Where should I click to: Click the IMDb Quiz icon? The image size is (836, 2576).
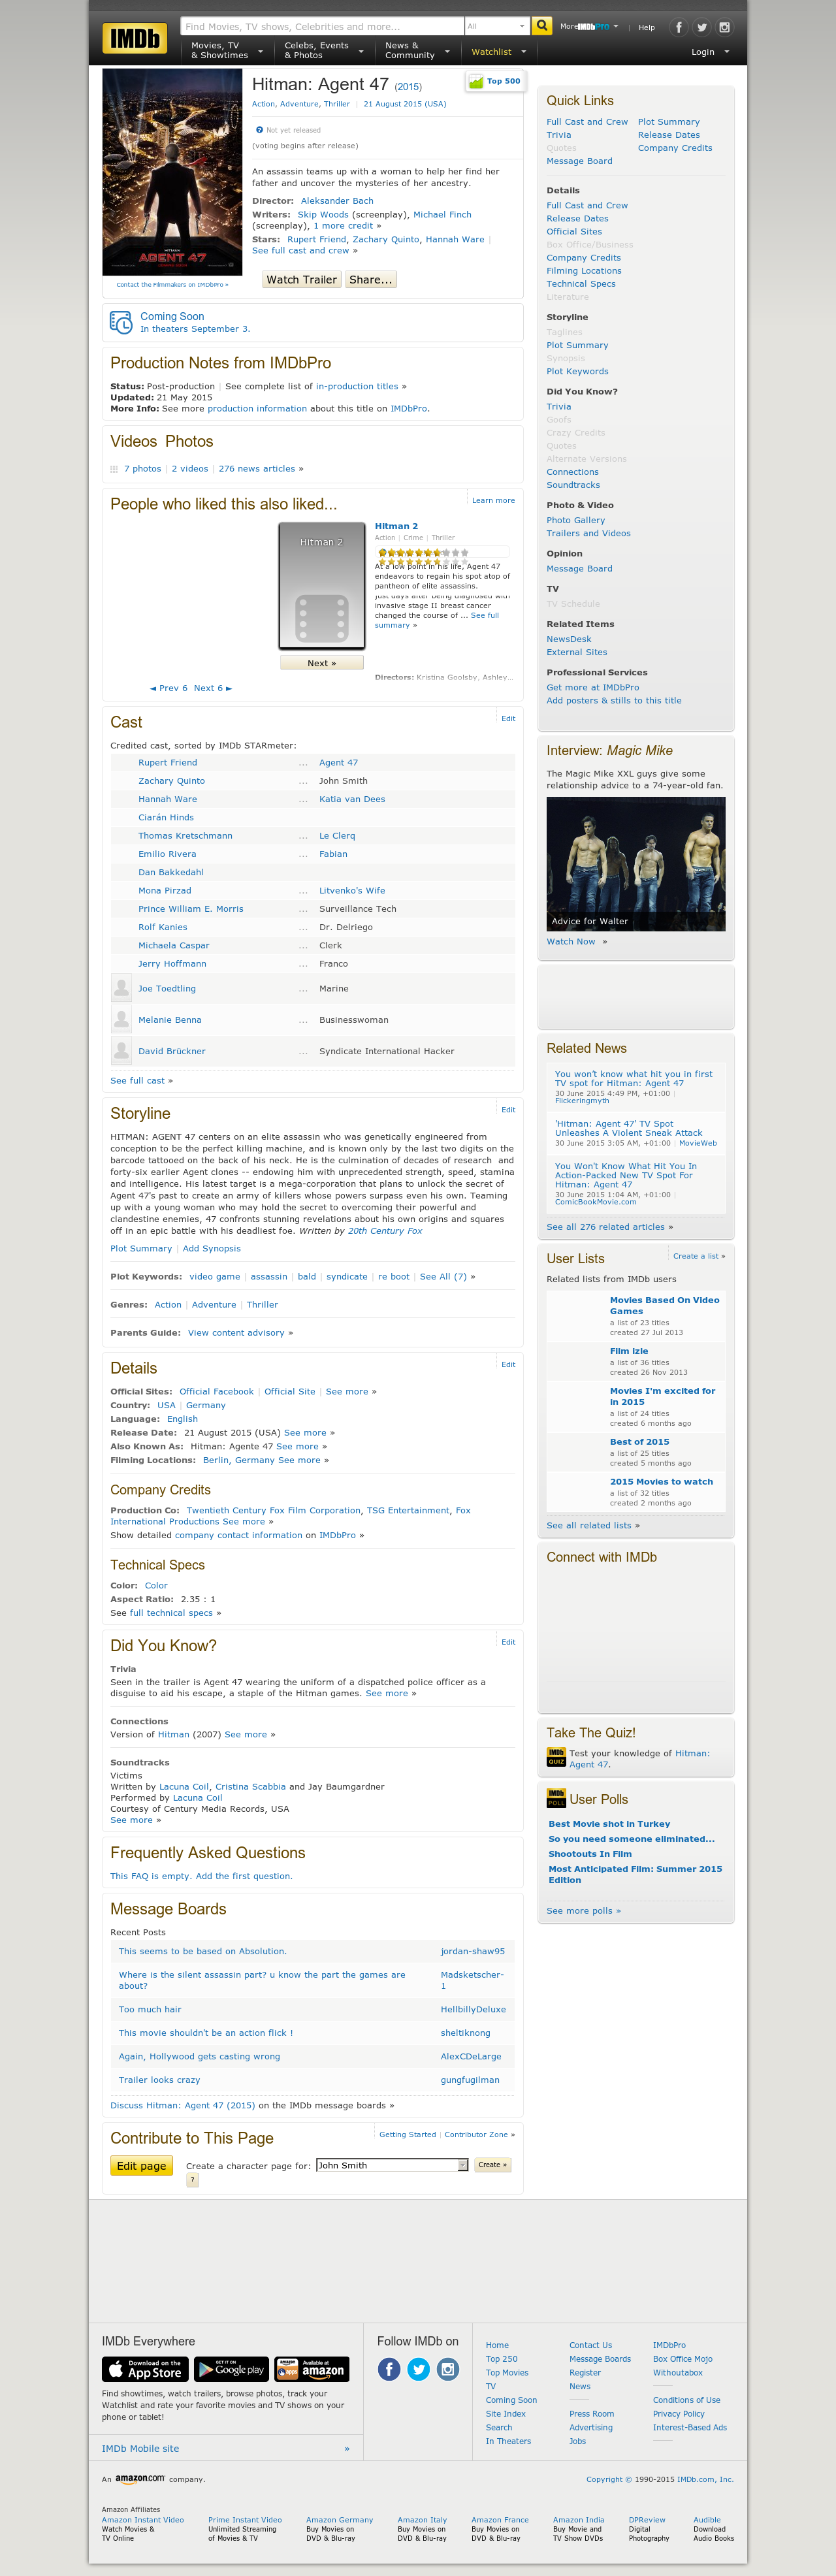coord(556,1757)
